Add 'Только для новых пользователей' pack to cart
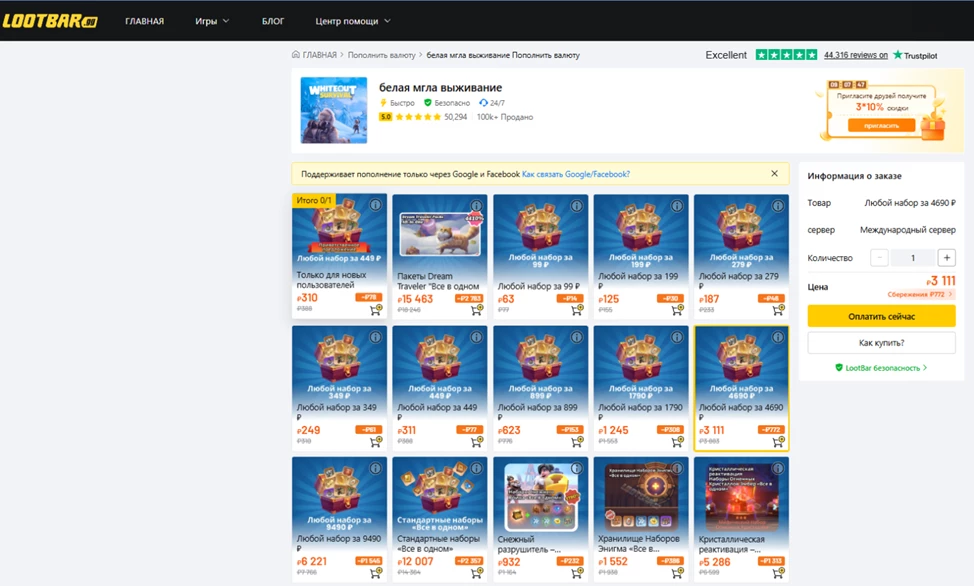974x586 pixels. tap(375, 309)
